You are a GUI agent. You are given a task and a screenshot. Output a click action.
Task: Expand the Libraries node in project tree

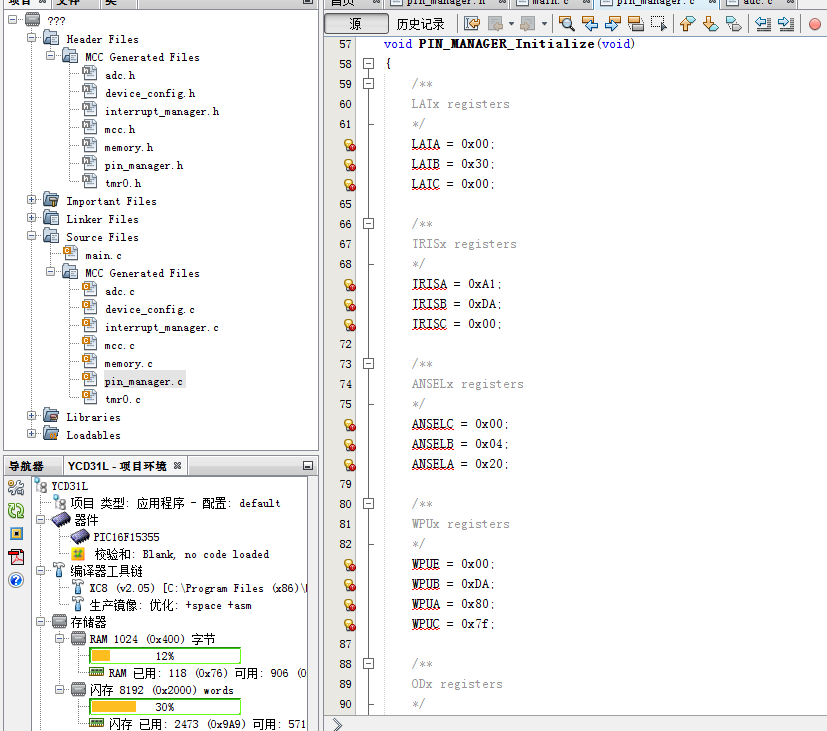pyautogui.click(x=32, y=417)
